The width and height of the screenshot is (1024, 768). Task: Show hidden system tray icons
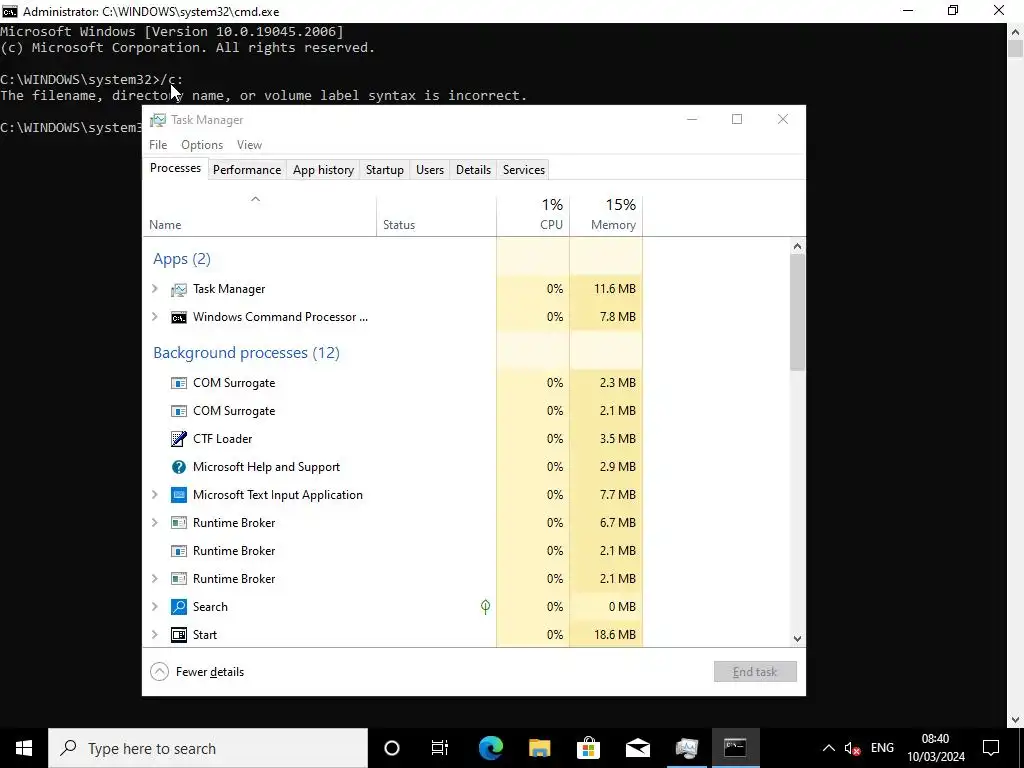point(828,748)
